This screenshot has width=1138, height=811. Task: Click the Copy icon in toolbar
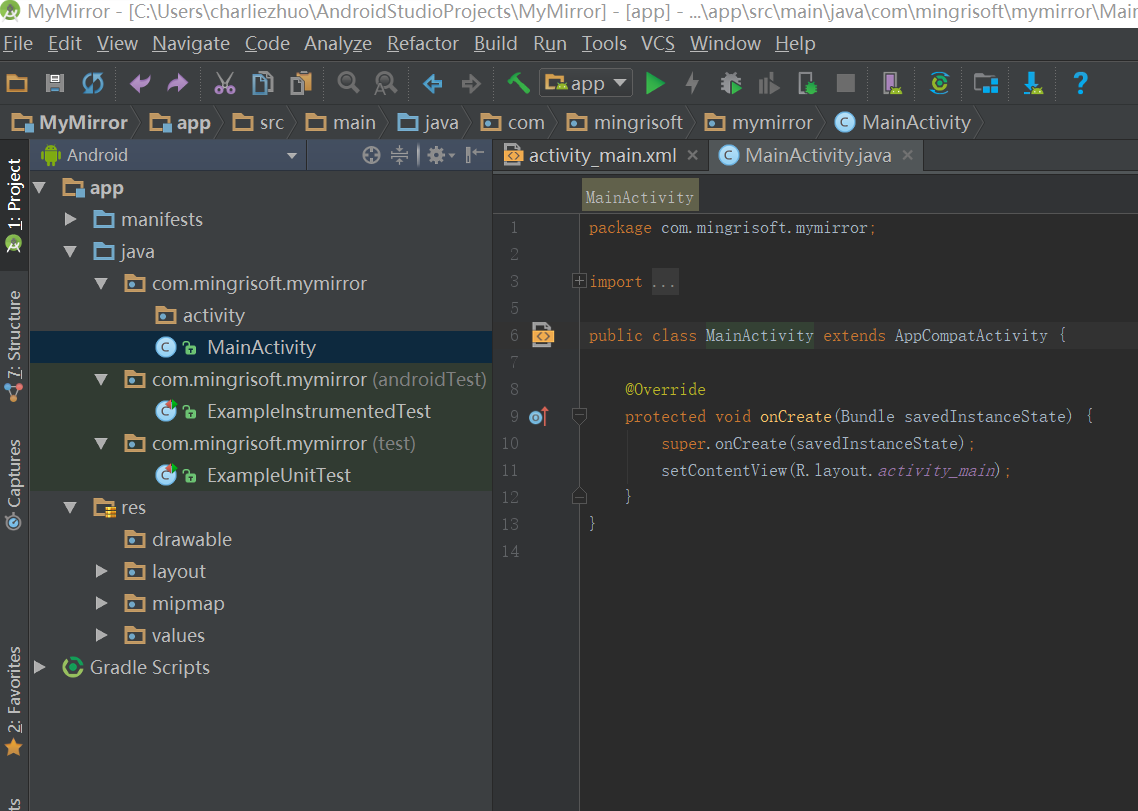pyautogui.click(x=263, y=83)
